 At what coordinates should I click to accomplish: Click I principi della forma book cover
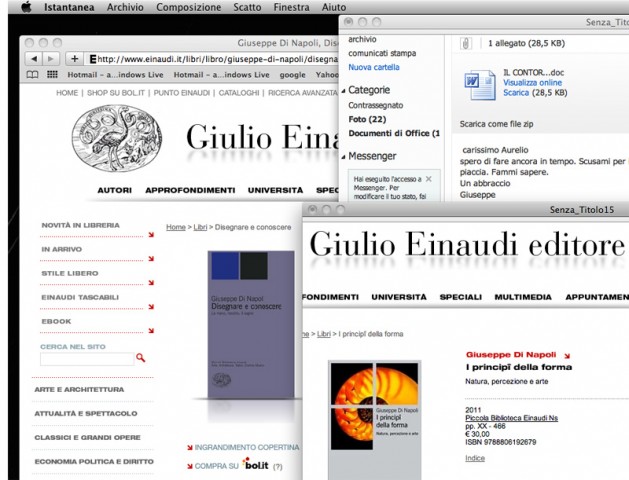pyautogui.click(x=375, y=420)
